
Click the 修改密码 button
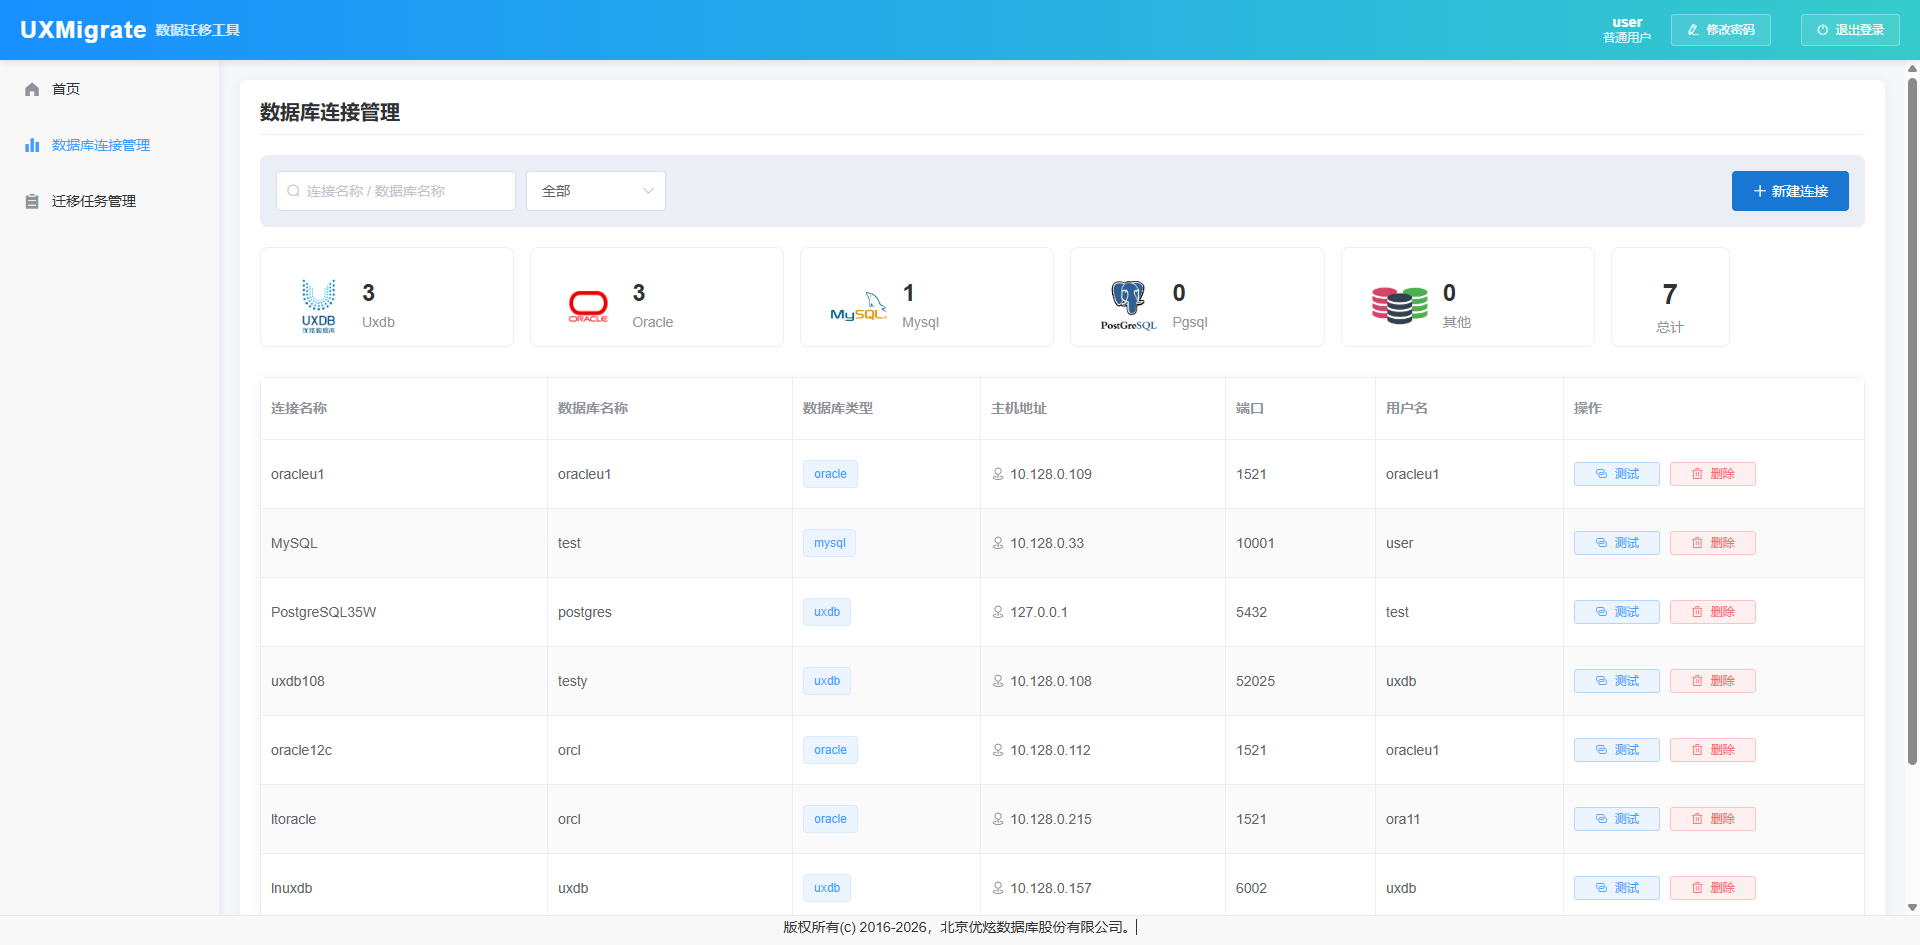click(1720, 30)
